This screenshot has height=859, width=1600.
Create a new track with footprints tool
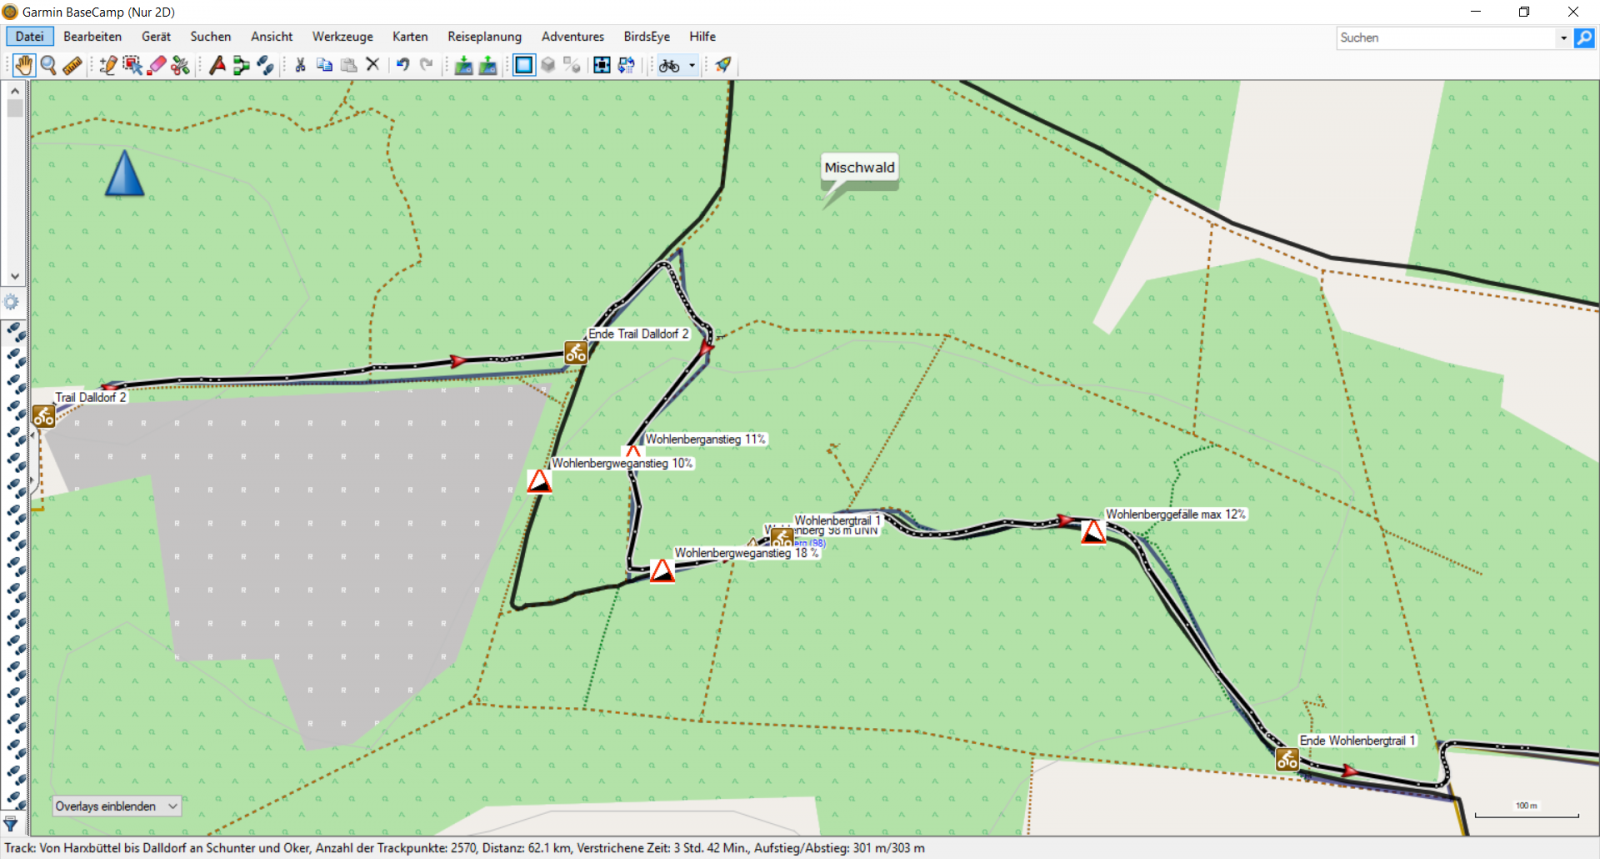(x=265, y=65)
